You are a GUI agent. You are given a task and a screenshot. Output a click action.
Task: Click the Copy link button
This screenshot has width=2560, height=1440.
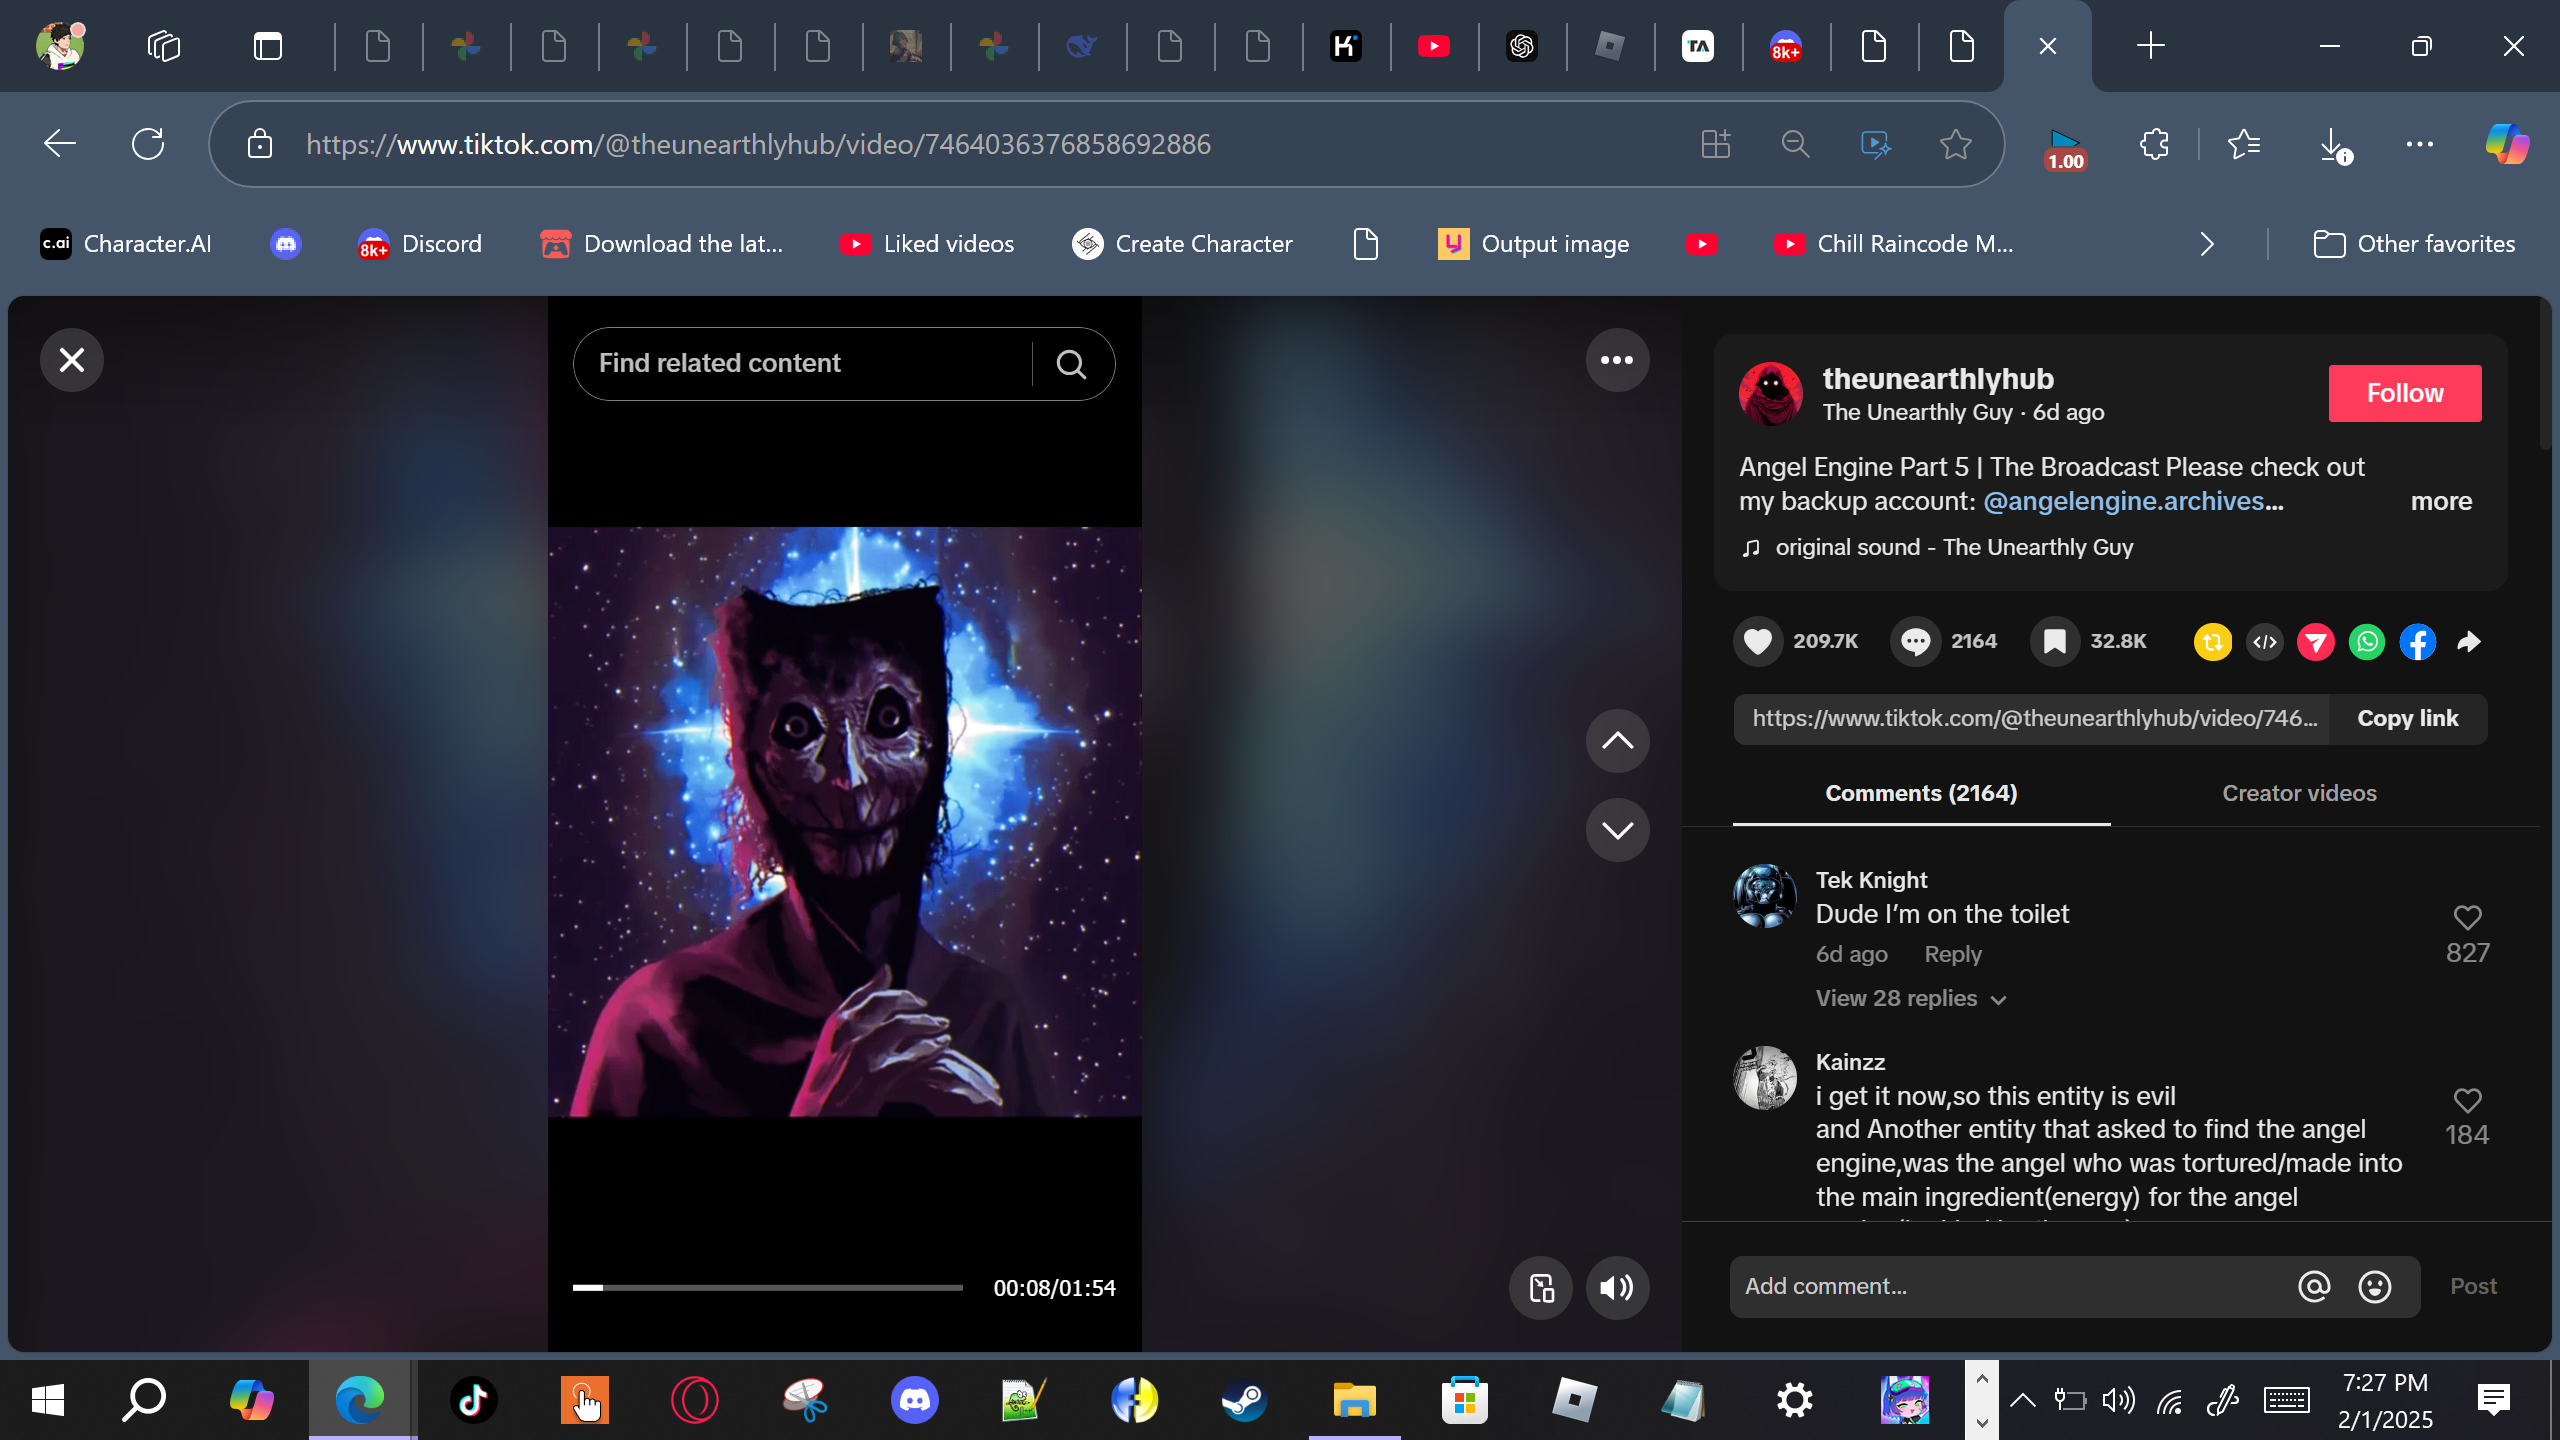2407,718
